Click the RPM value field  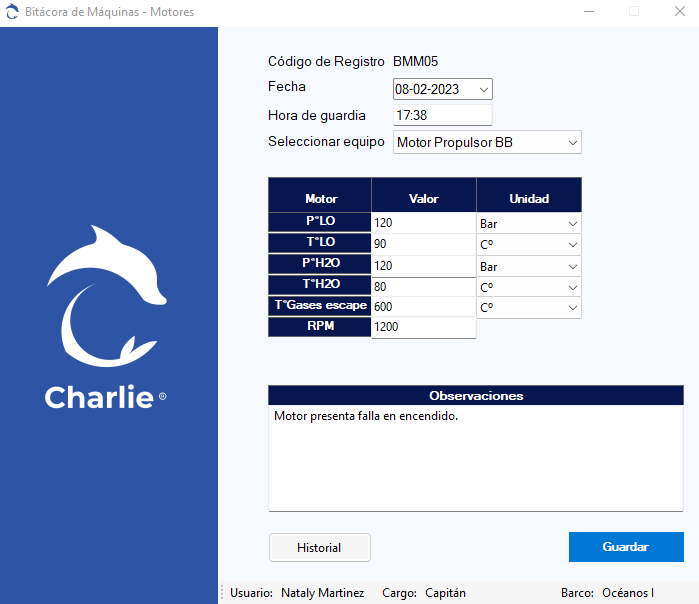pyautogui.click(x=423, y=327)
